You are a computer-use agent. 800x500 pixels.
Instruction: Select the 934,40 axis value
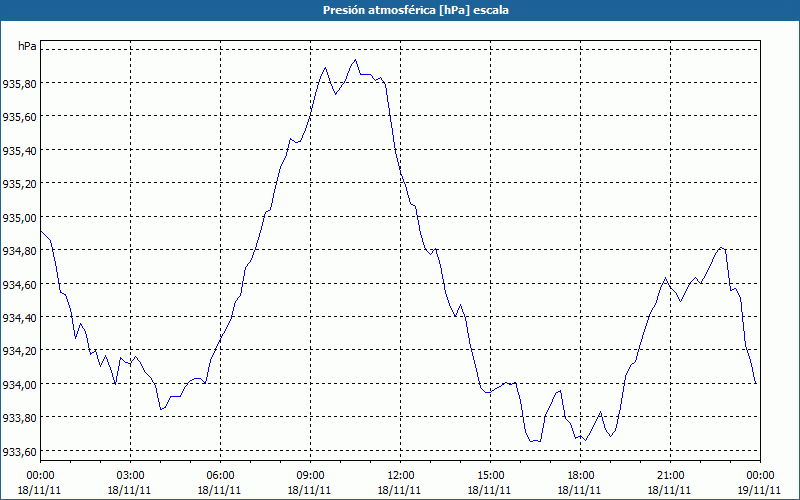click(x=19, y=317)
